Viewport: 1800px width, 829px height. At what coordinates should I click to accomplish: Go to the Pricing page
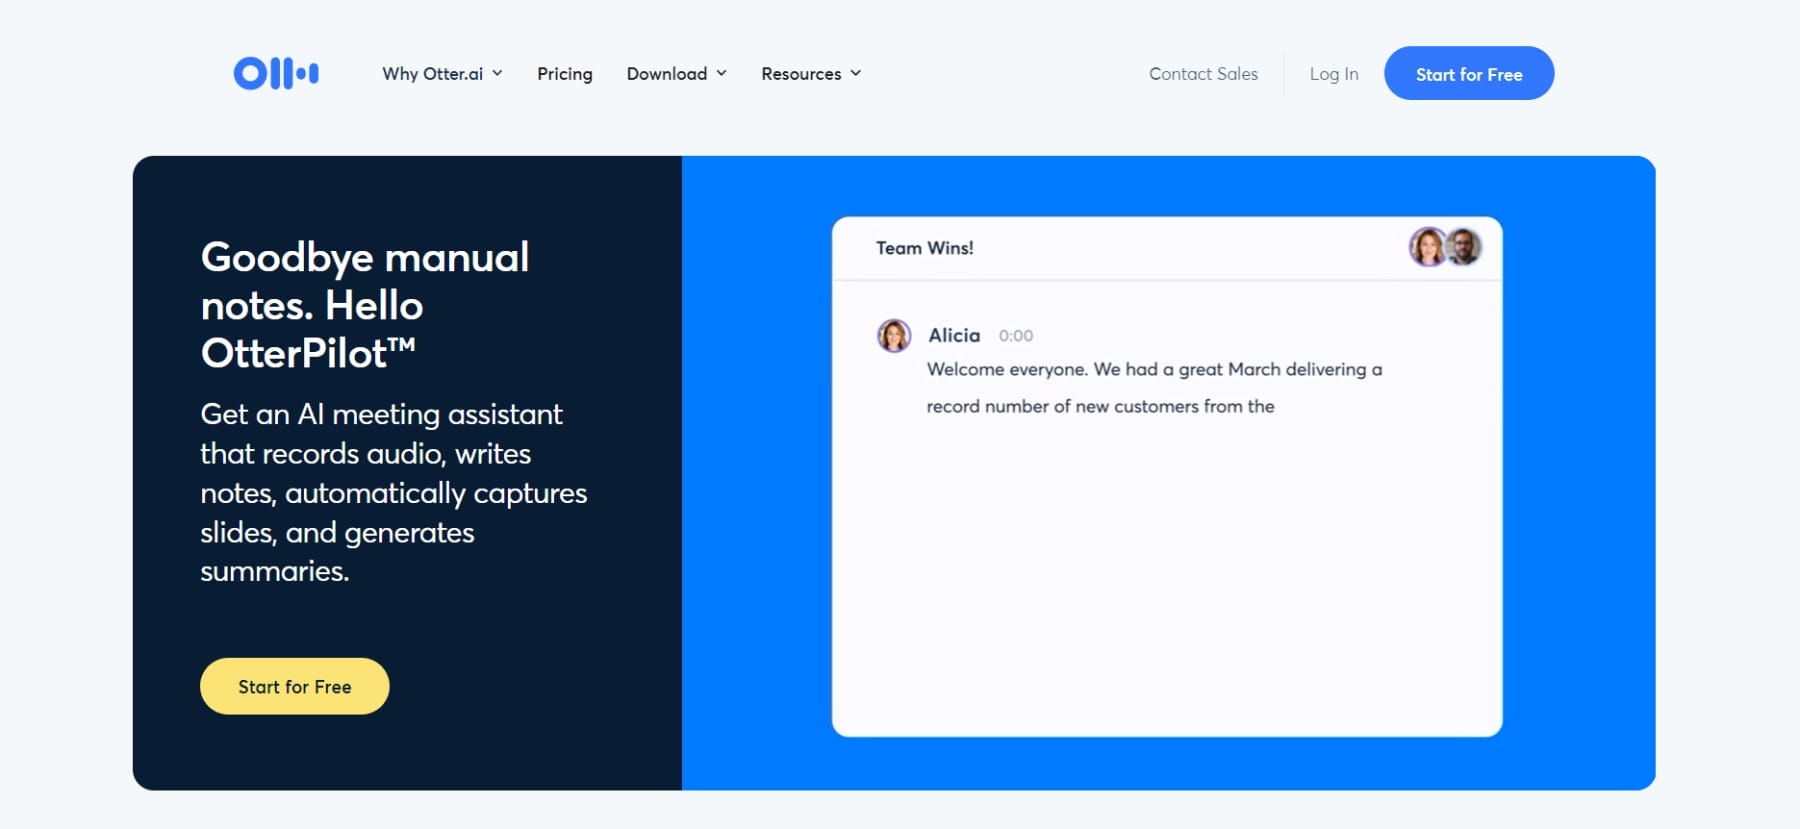pos(564,74)
